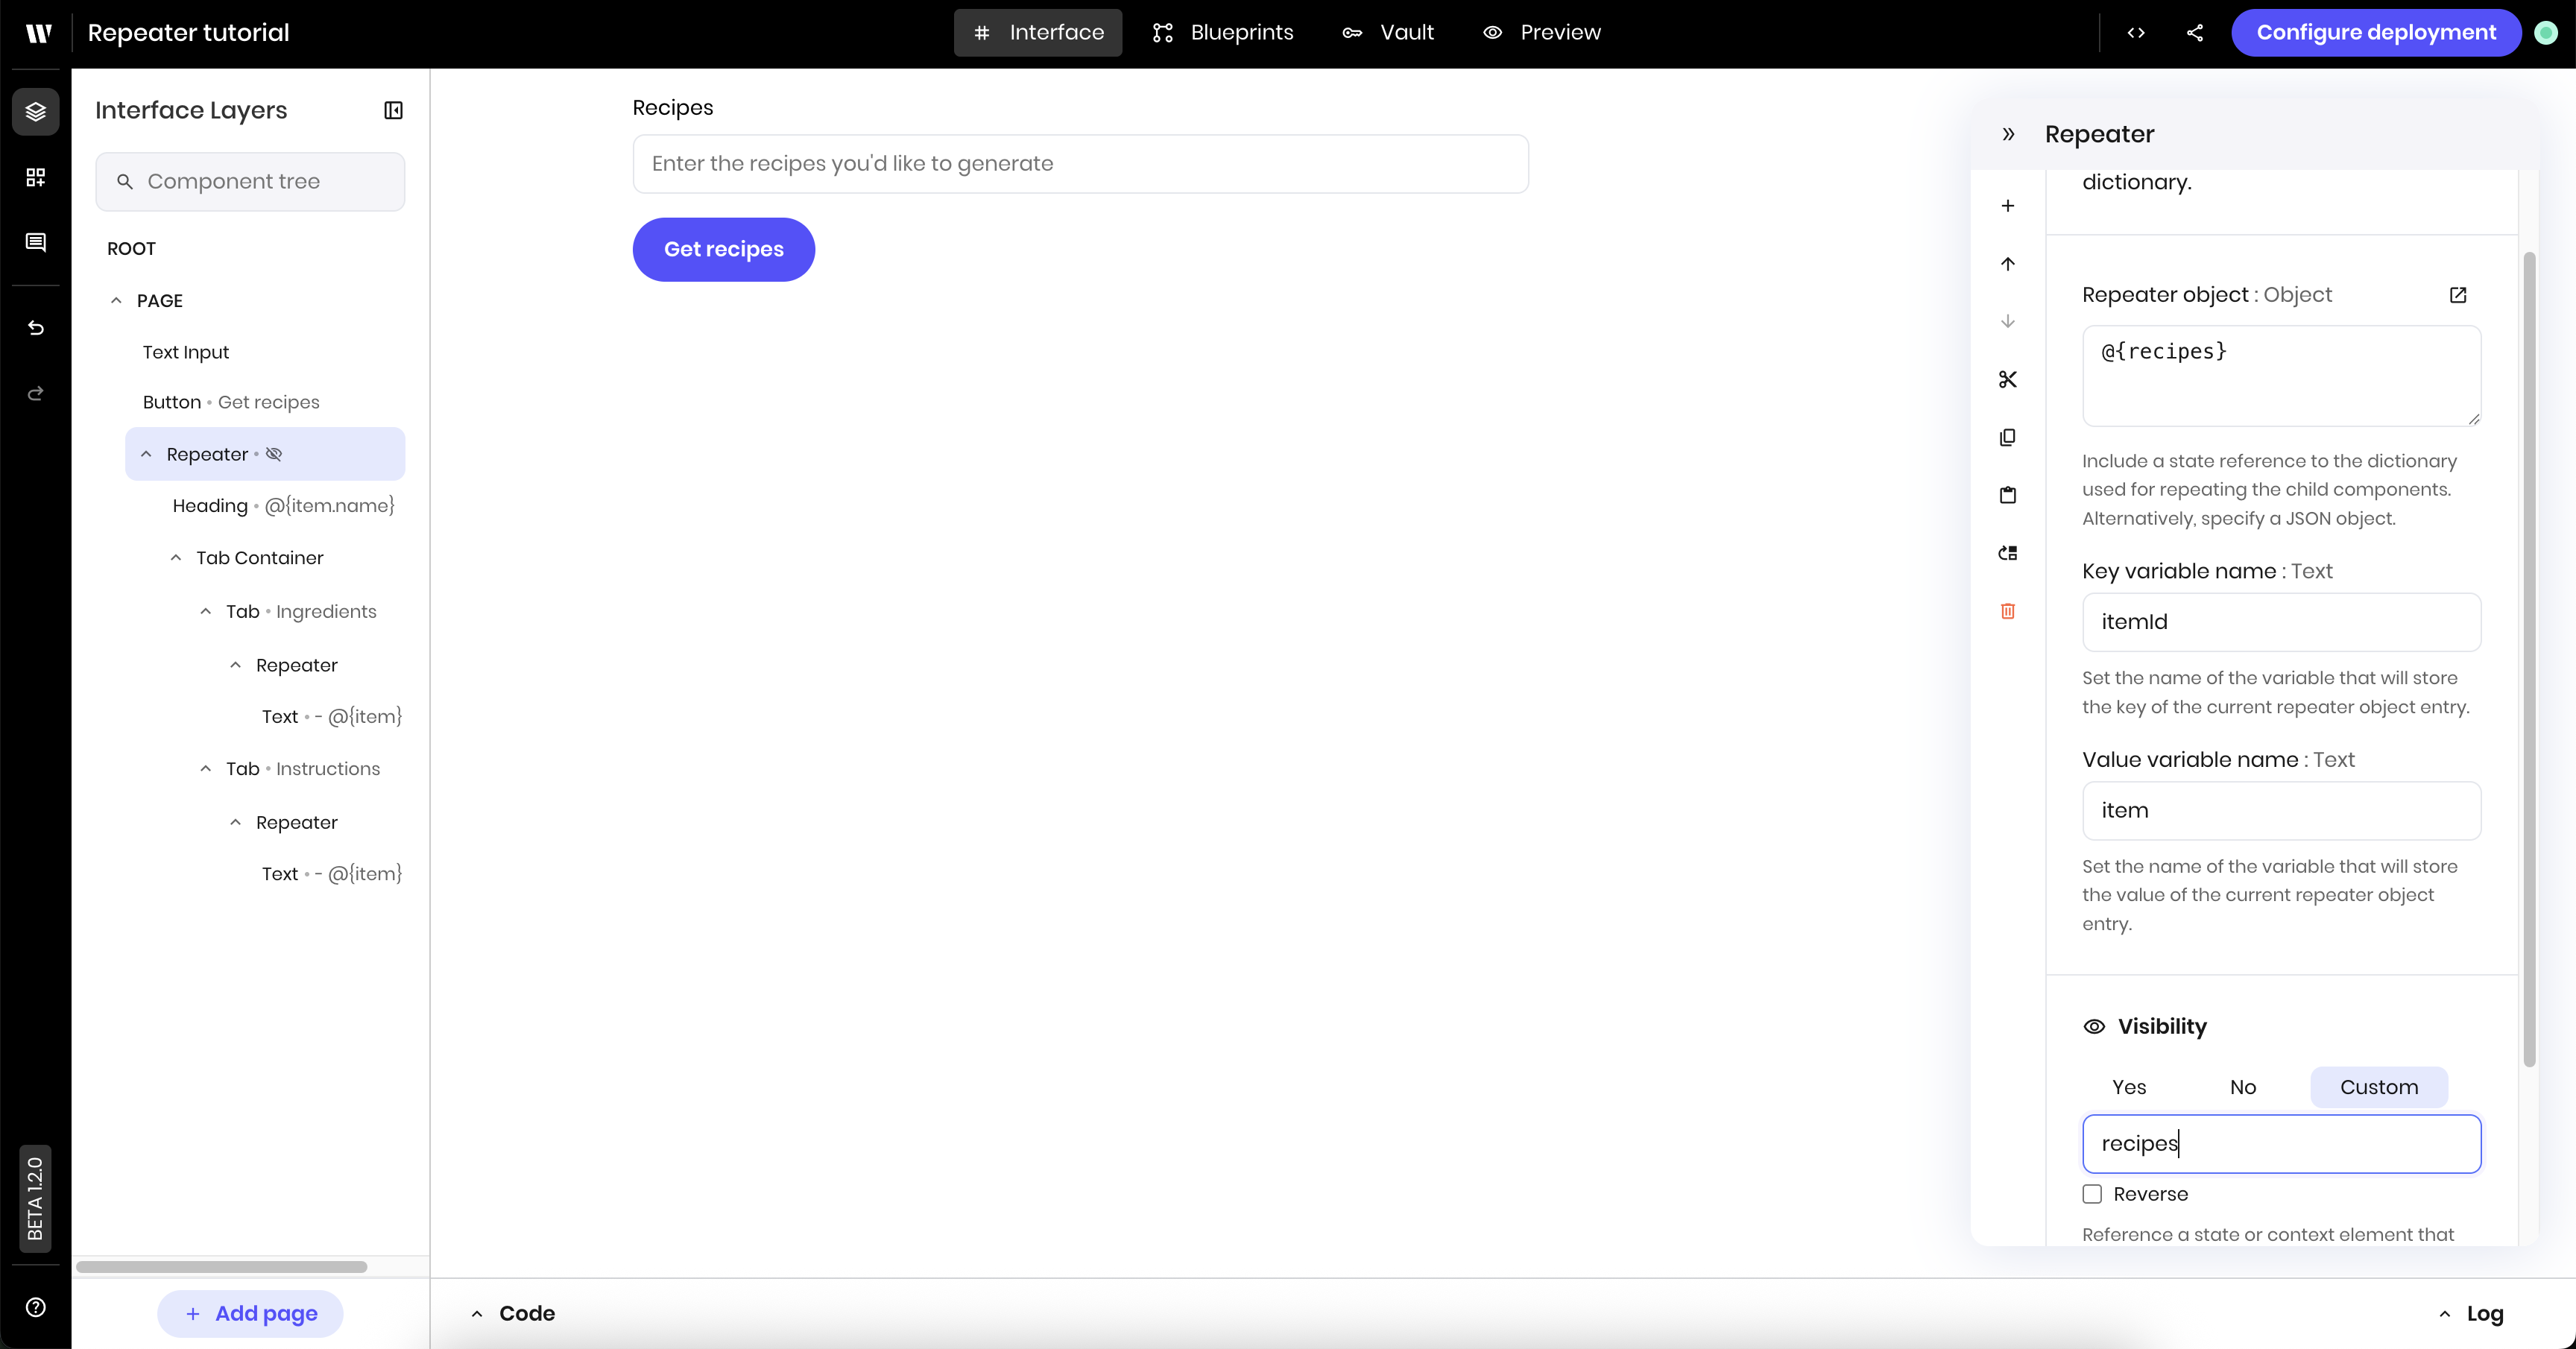Collapse the Tab Container node
This screenshot has height=1349, width=2576.
[176, 558]
